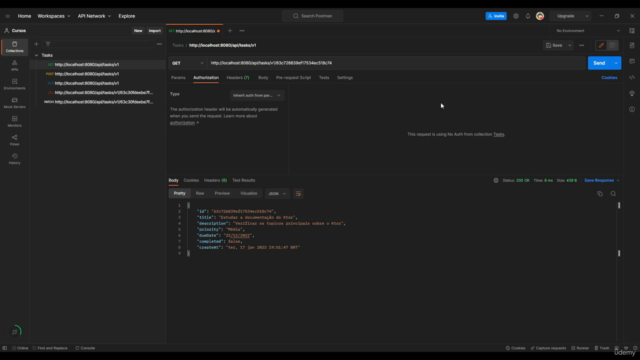Open tab options ellipsis next to request tab
This screenshot has width=640, height=360.
tap(242, 31)
